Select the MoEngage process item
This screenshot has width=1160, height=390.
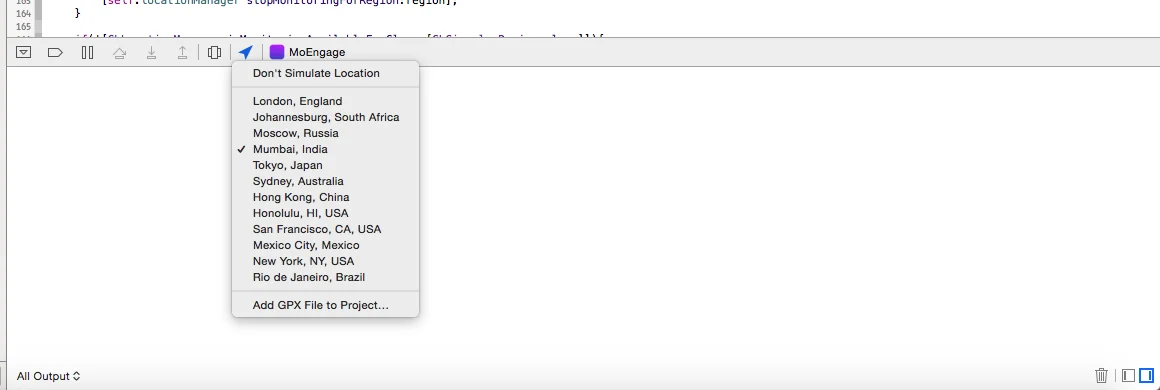pyautogui.click(x=307, y=52)
